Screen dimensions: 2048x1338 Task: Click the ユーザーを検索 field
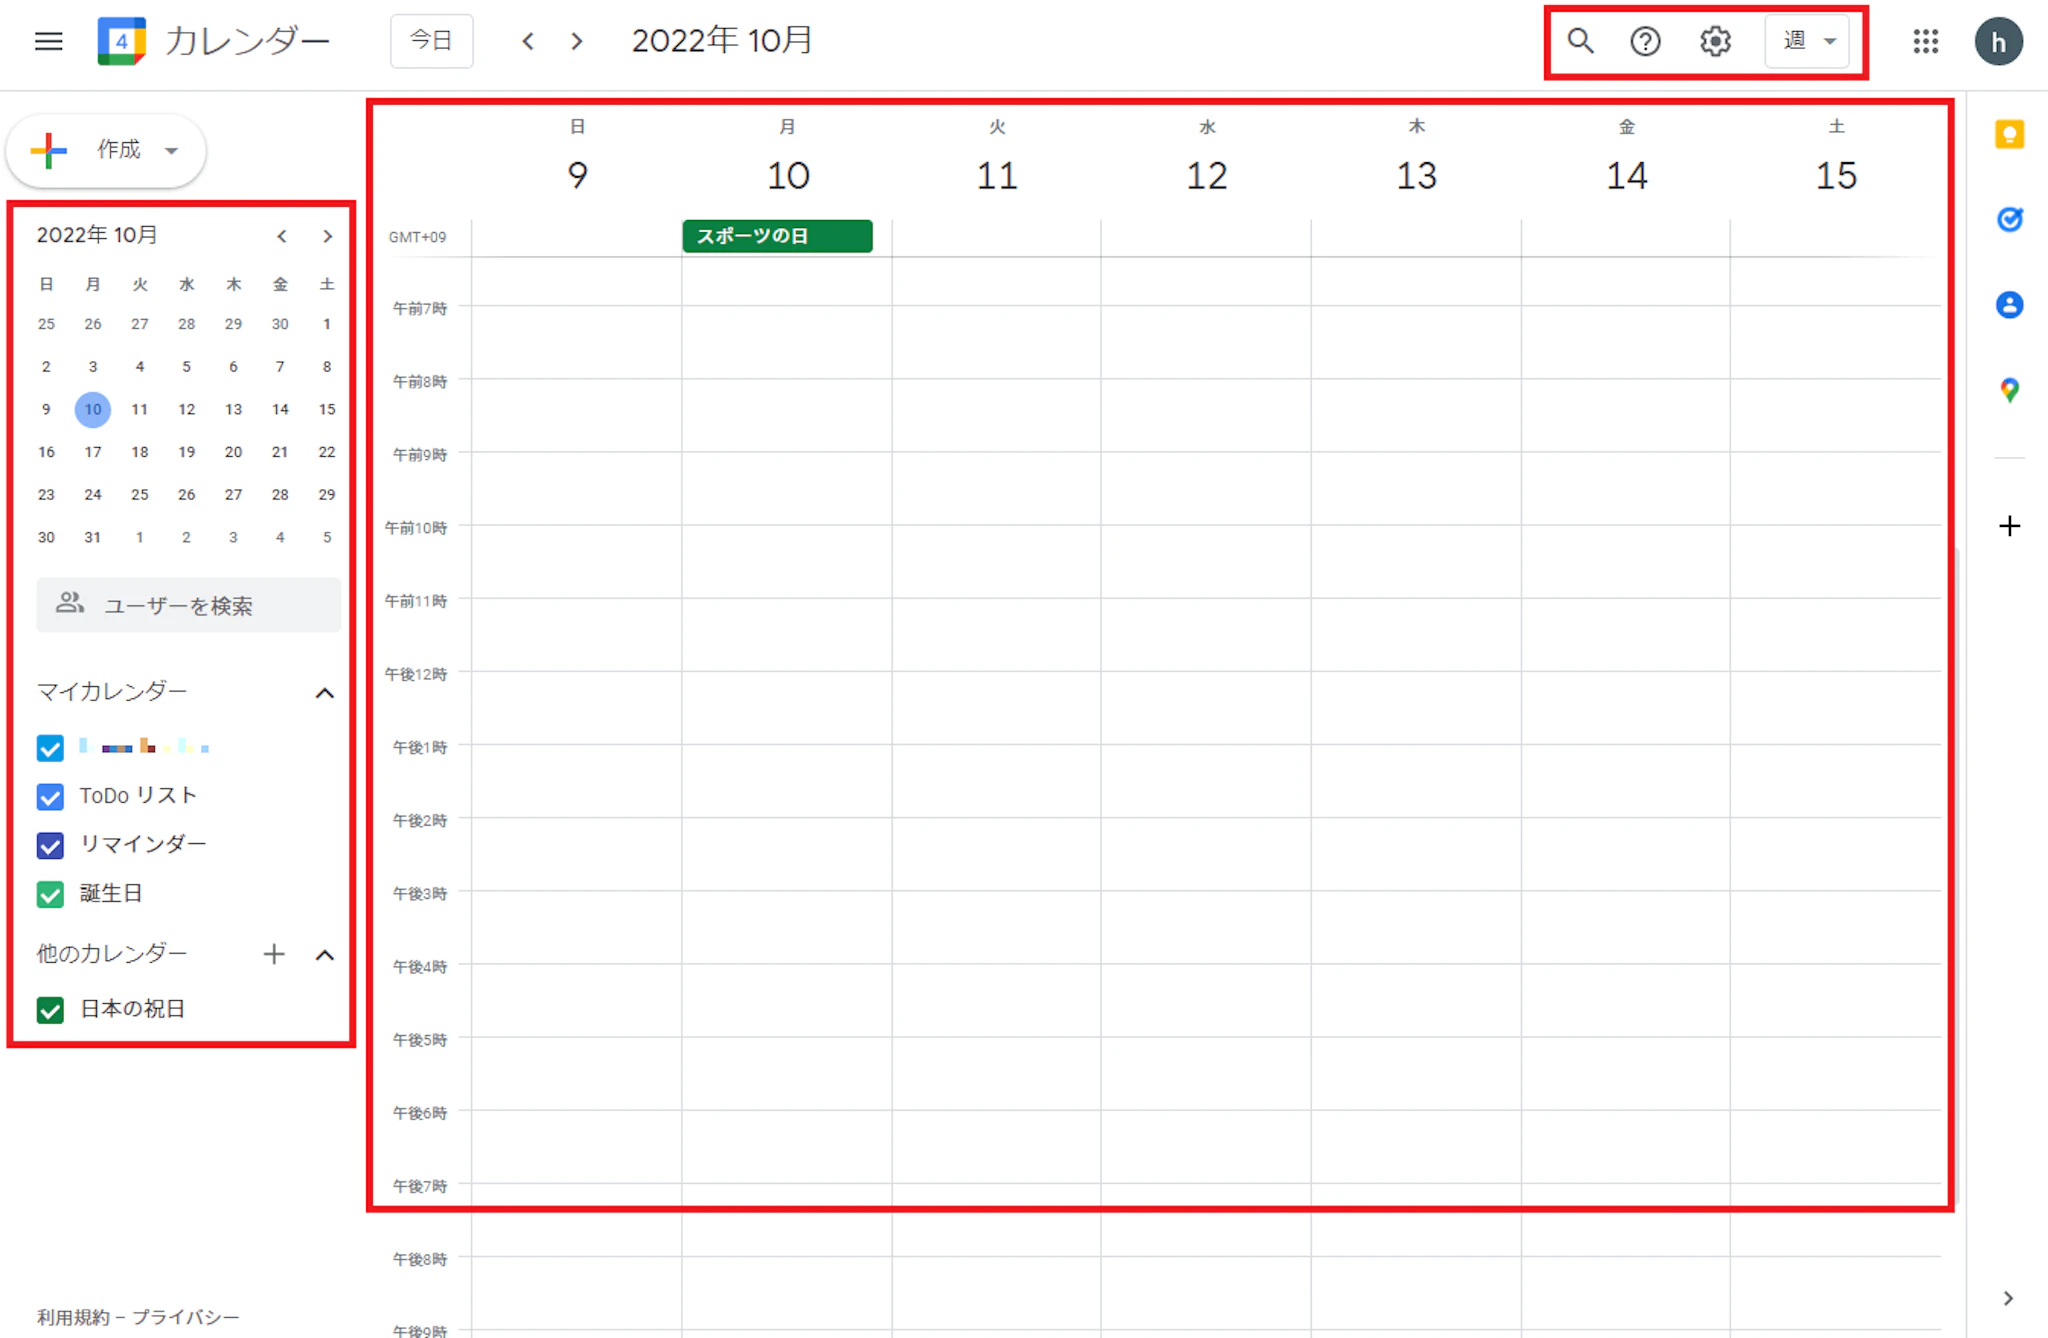click(188, 605)
